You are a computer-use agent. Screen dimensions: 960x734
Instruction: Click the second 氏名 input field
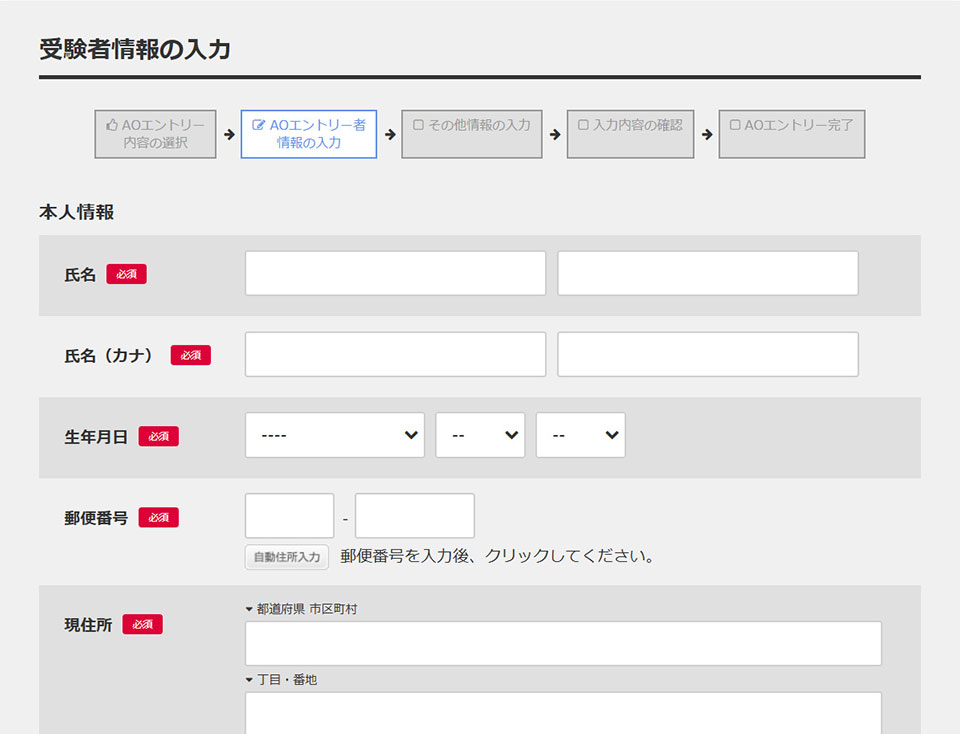click(x=707, y=274)
